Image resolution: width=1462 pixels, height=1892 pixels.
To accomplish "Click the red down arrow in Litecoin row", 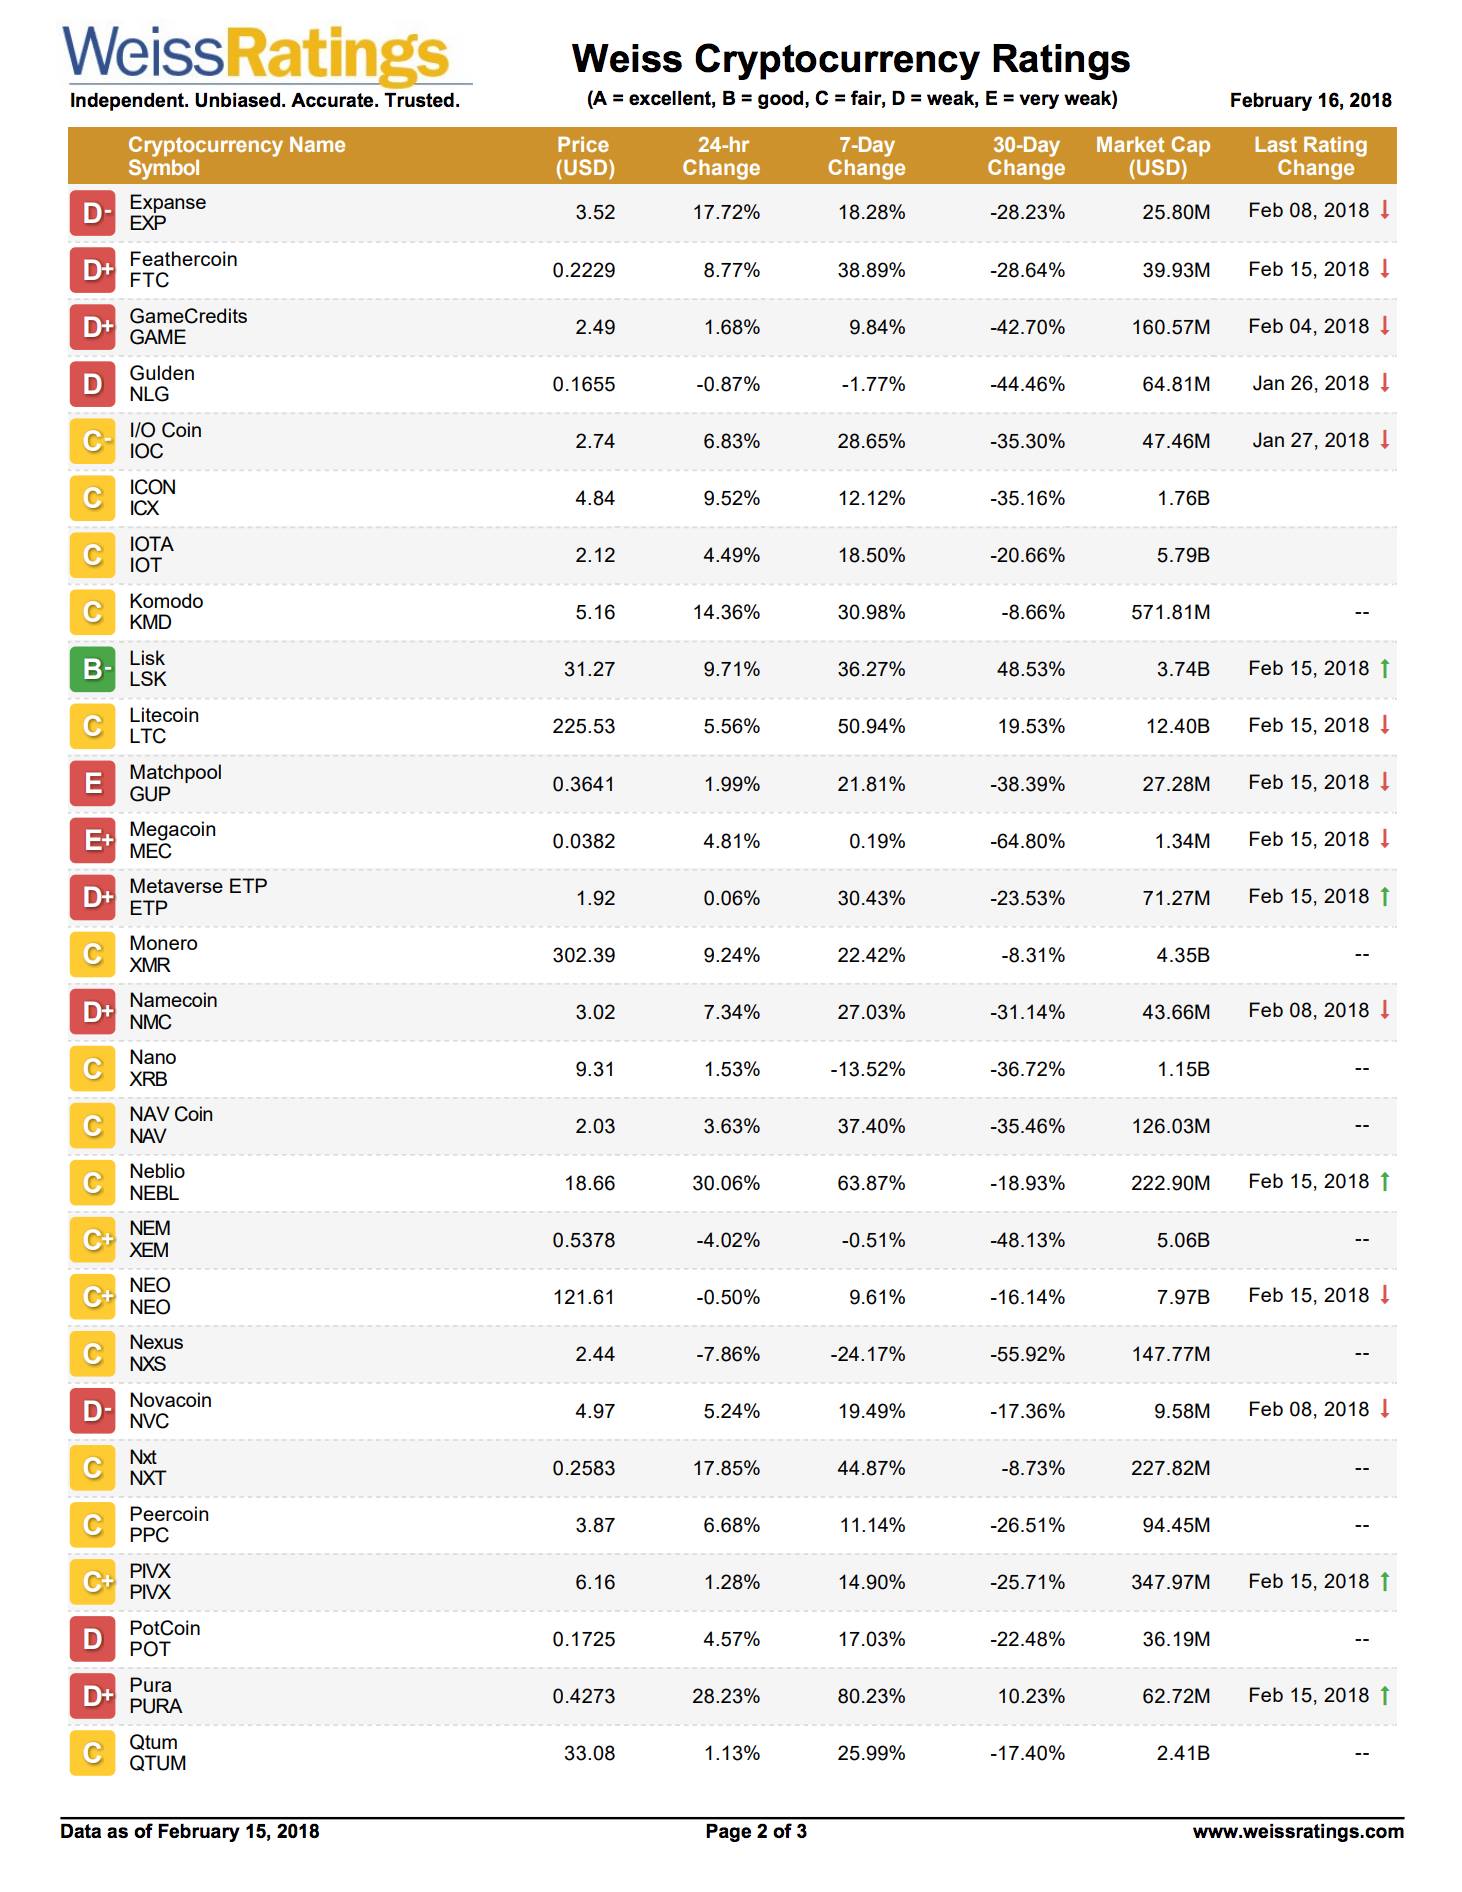I will click(x=1385, y=725).
